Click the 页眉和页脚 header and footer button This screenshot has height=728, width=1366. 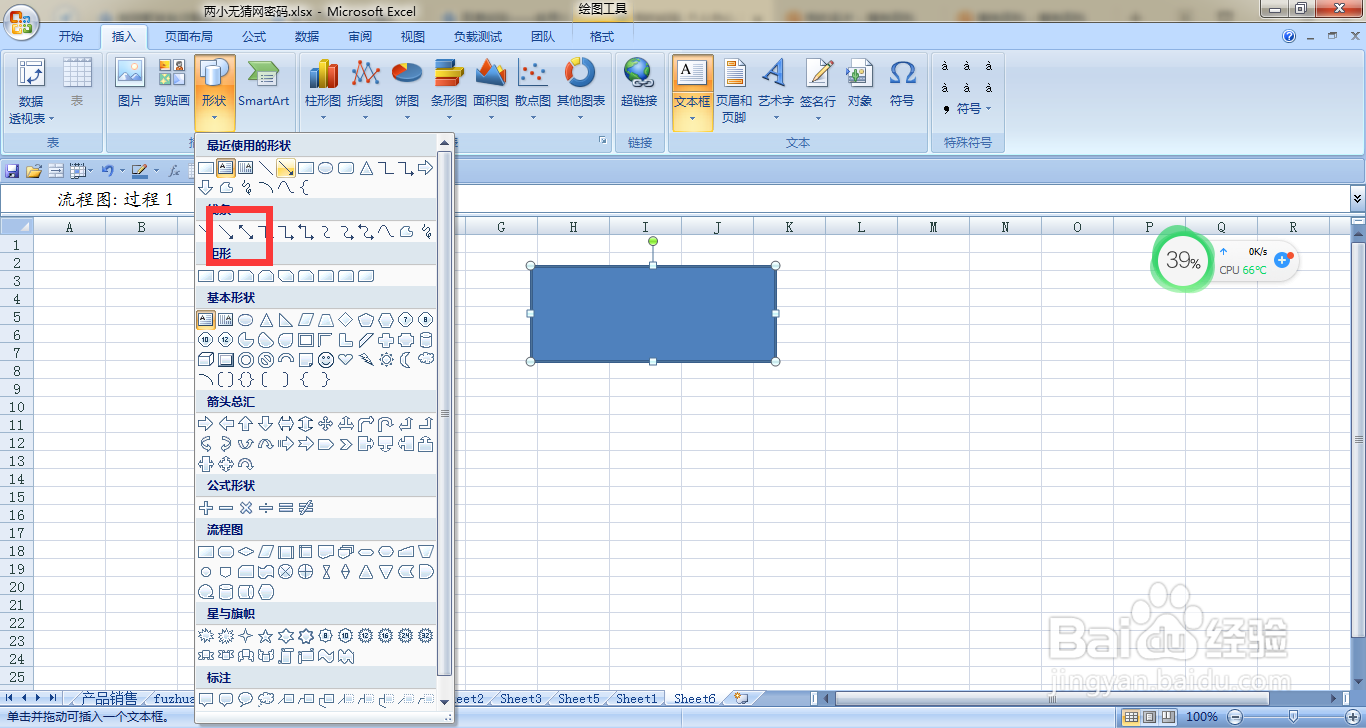[734, 90]
